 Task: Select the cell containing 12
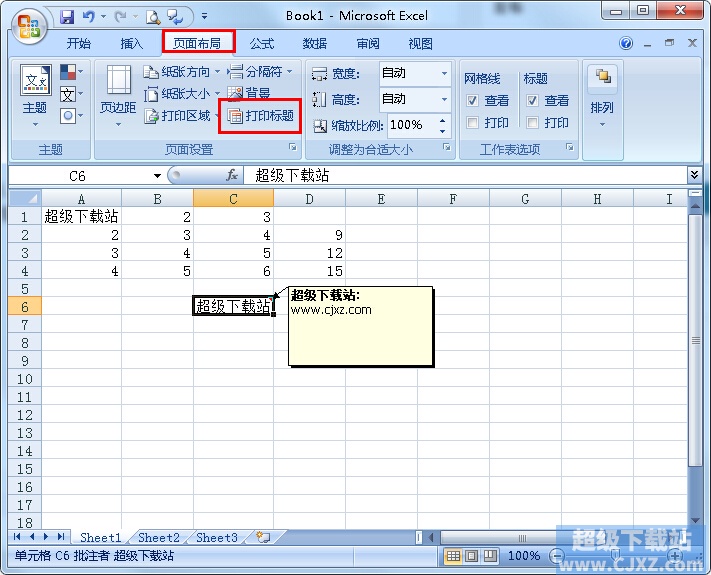point(309,253)
